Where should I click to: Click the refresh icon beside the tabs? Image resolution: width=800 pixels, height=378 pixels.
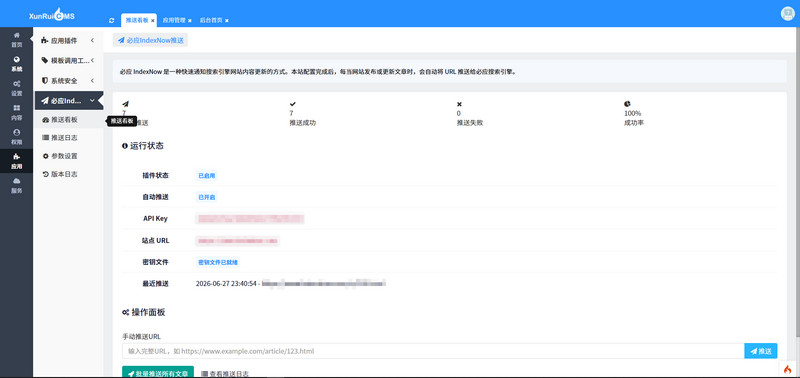(x=112, y=20)
